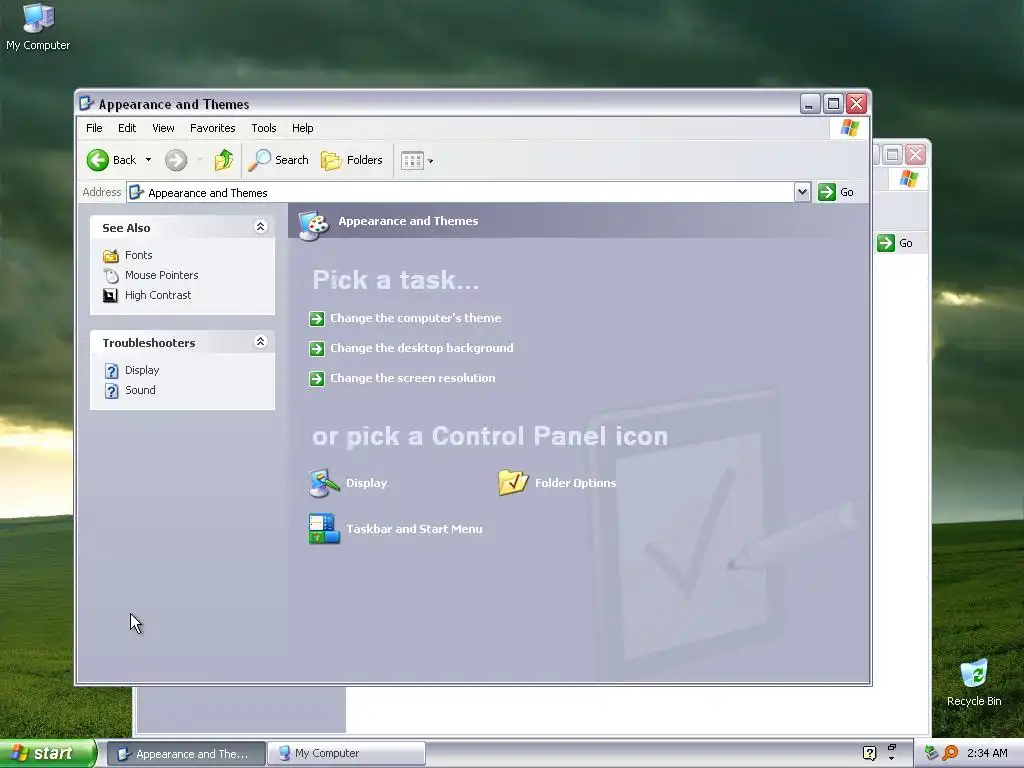Select Change the computer's theme task
The width and height of the screenshot is (1024, 768).
pyautogui.click(x=415, y=318)
